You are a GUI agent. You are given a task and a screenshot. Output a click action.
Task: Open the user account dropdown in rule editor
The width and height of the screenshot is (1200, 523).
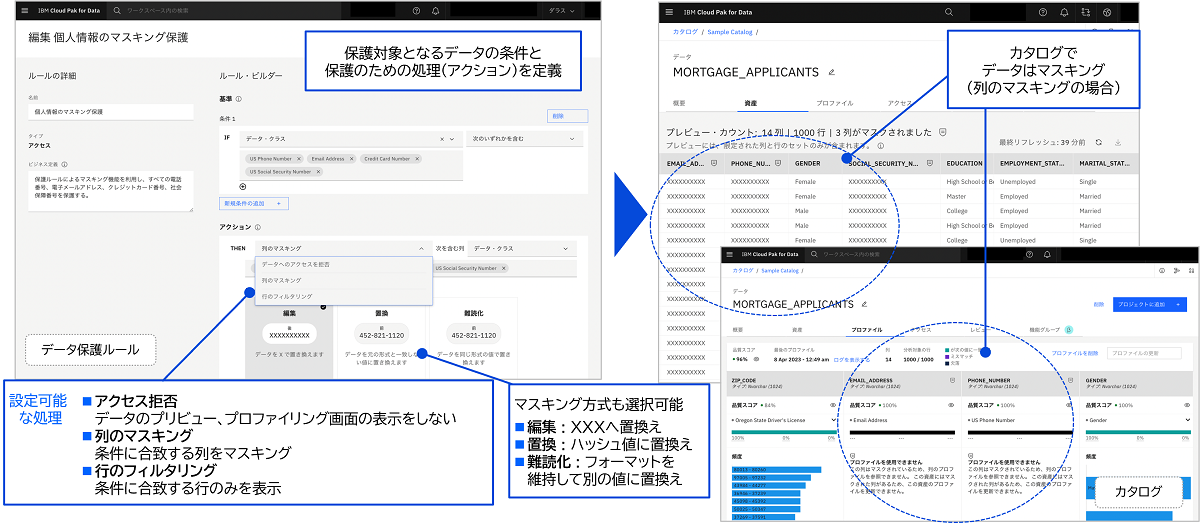tap(563, 10)
